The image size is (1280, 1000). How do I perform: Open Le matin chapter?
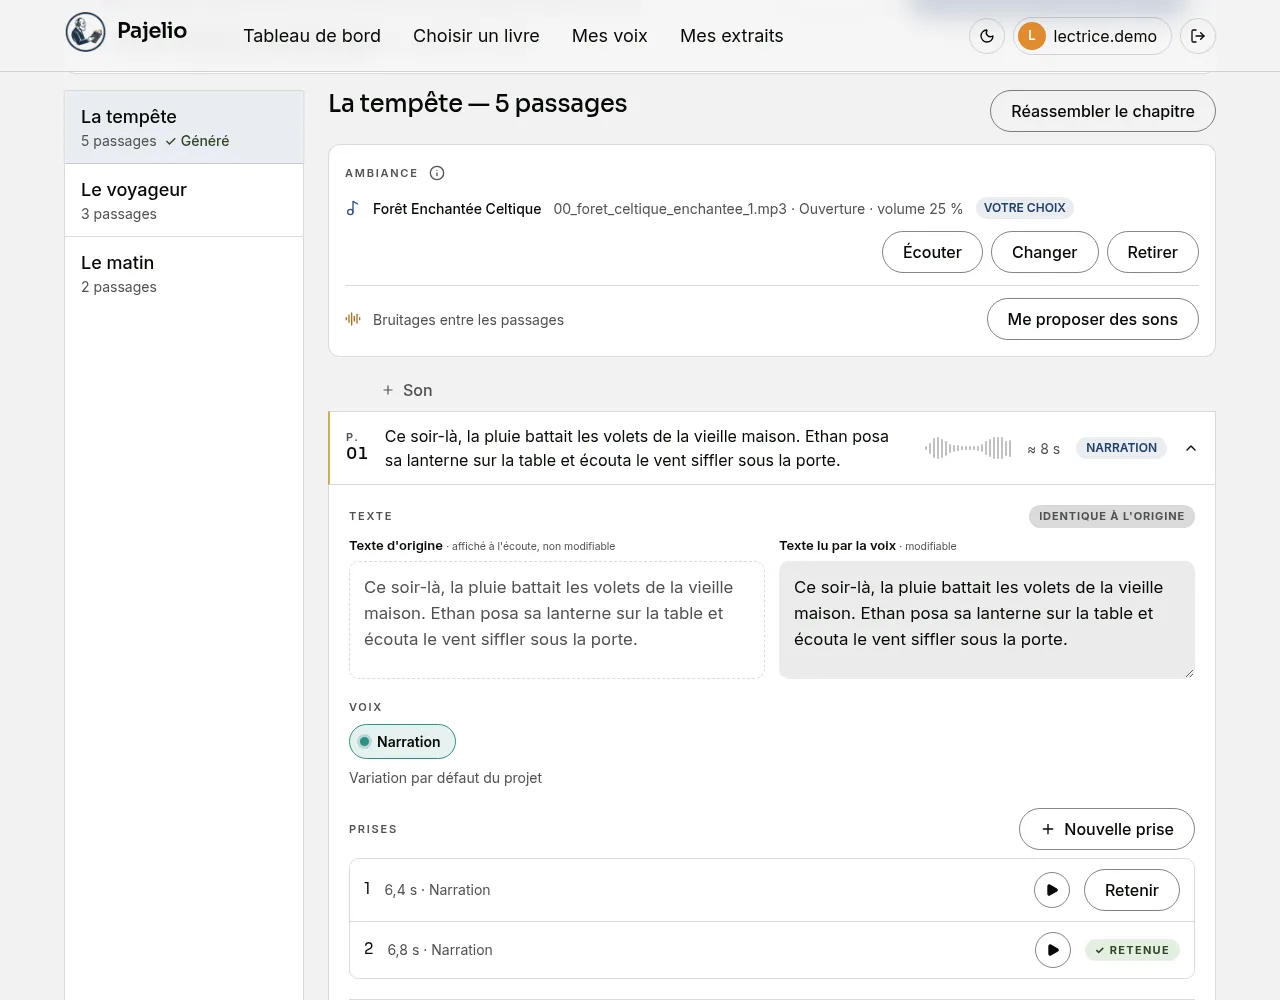click(x=184, y=273)
